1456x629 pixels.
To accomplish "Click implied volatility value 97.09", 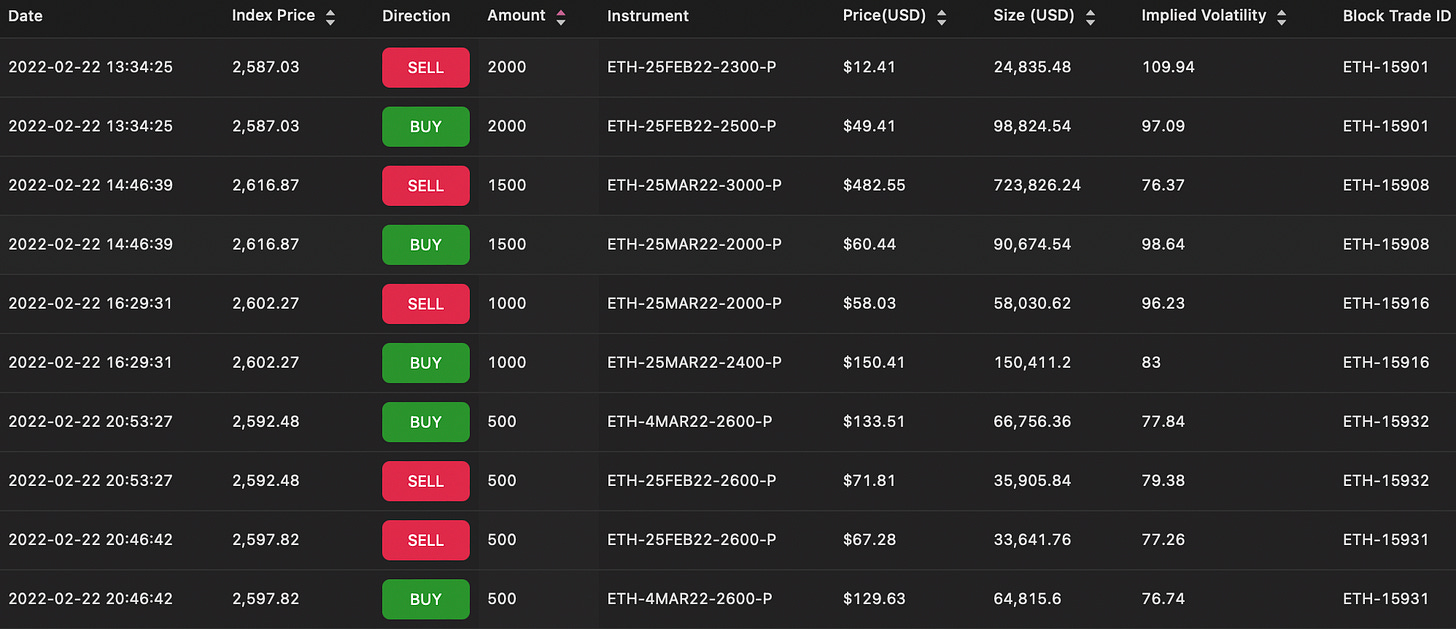I will (1163, 126).
